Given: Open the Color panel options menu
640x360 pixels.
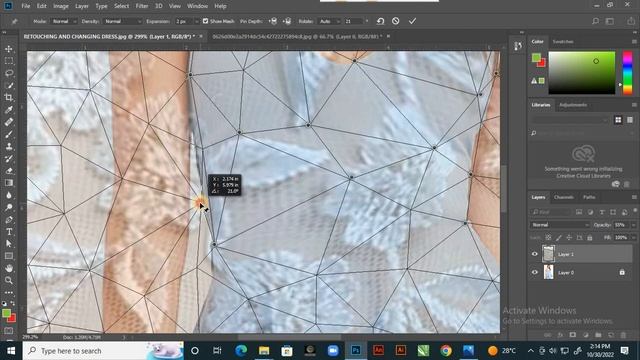Looking at the screenshot, I should pyautogui.click(x=634, y=42).
